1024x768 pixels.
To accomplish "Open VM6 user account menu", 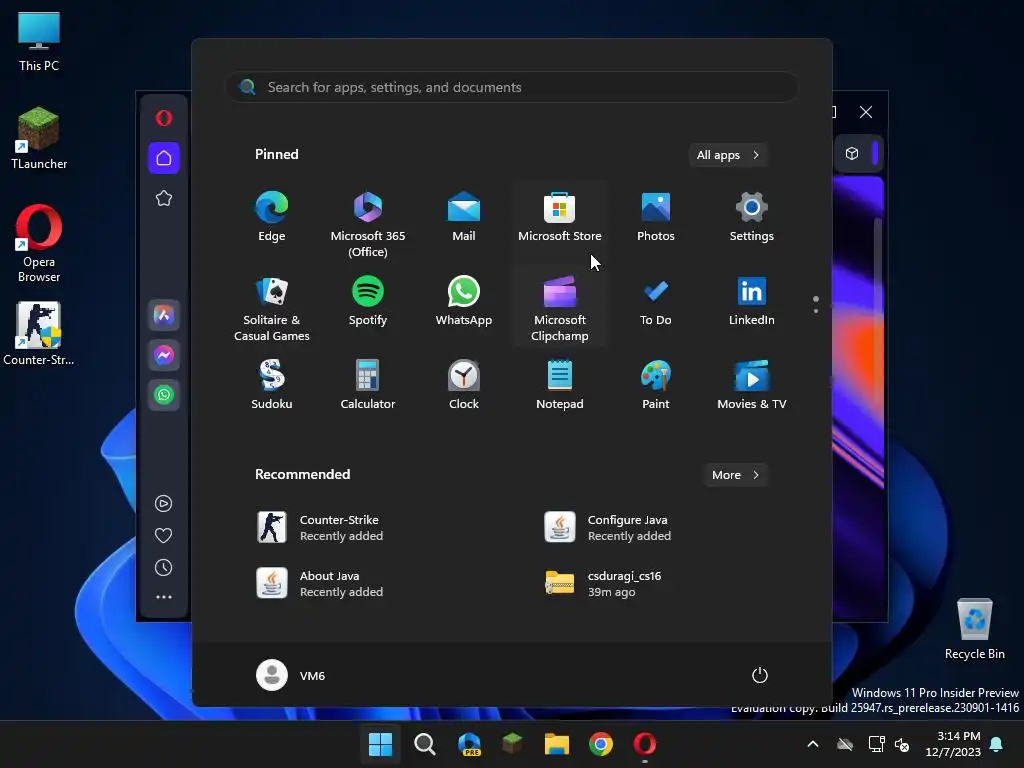I will [x=291, y=675].
